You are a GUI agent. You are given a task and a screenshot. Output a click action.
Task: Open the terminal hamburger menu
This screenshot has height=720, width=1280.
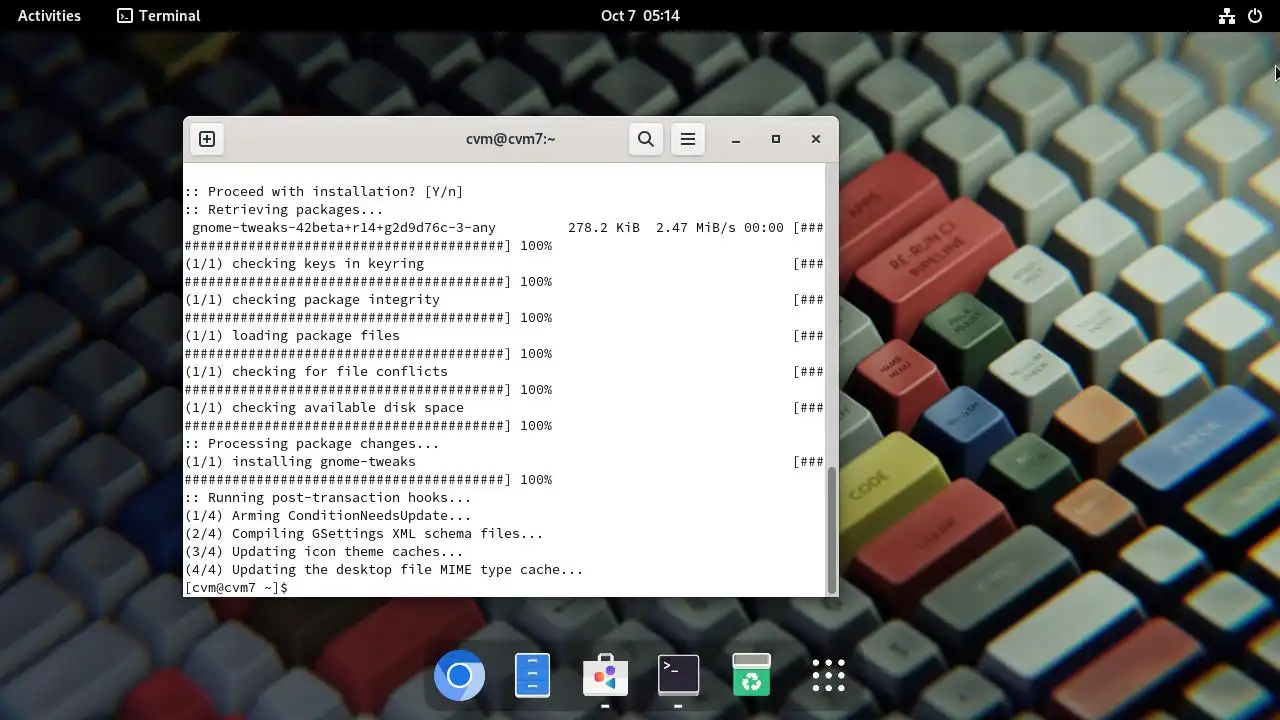click(x=688, y=139)
